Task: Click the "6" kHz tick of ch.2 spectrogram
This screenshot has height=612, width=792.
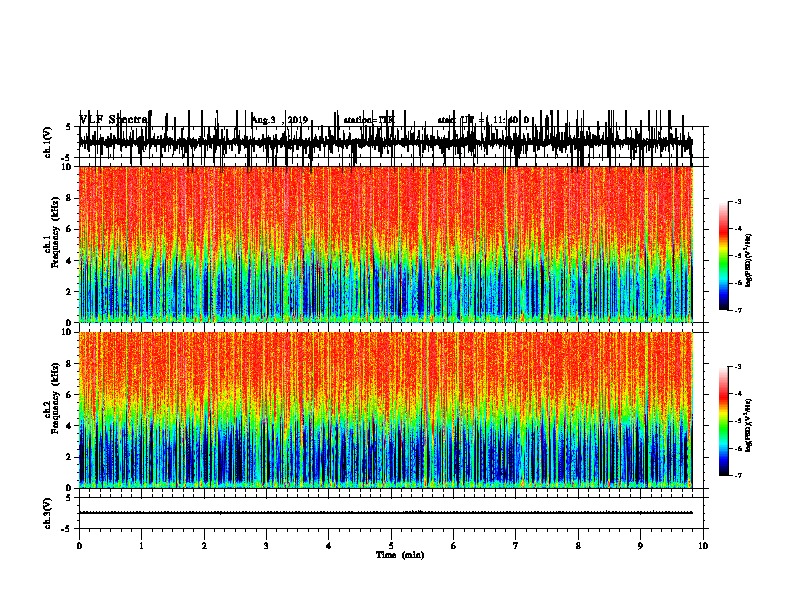Action: [x=69, y=395]
